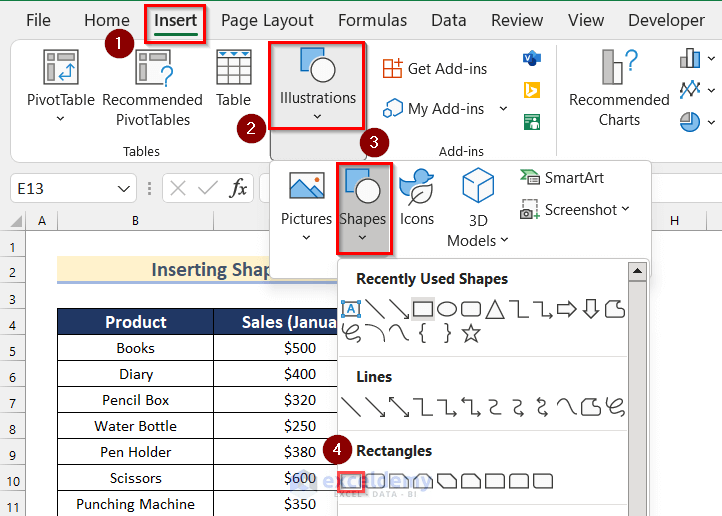Select column B header
Viewport: 722px width, 516px height.
point(135,221)
